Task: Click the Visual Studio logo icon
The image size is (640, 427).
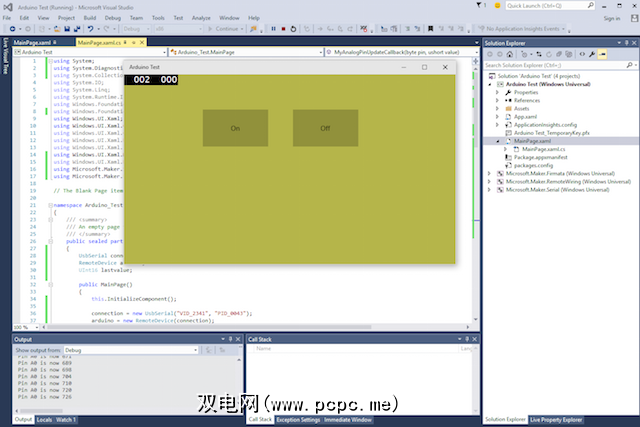Action: (x=9, y=6)
